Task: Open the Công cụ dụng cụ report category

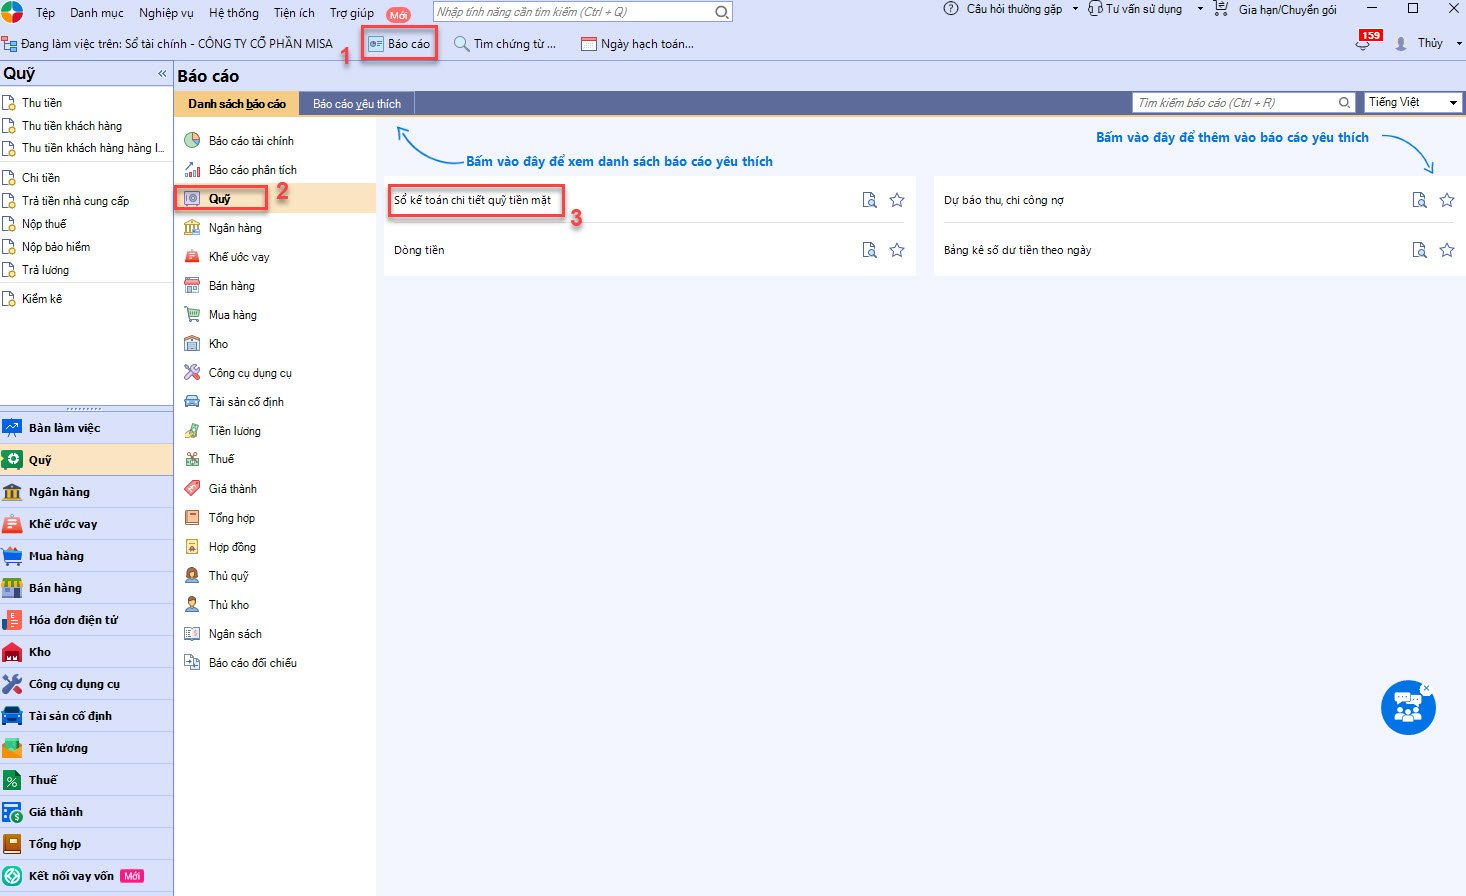Action: point(250,373)
